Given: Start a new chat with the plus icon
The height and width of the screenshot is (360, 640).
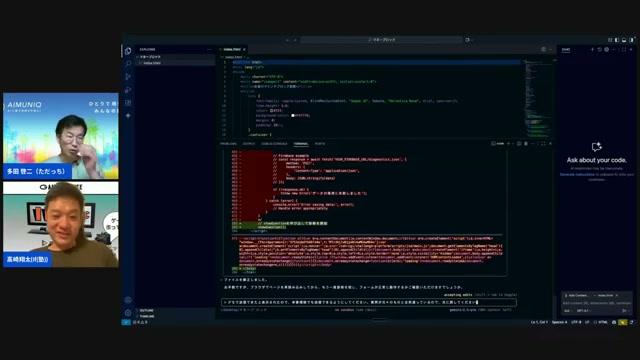Looking at the screenshot, I should (592, 49).
